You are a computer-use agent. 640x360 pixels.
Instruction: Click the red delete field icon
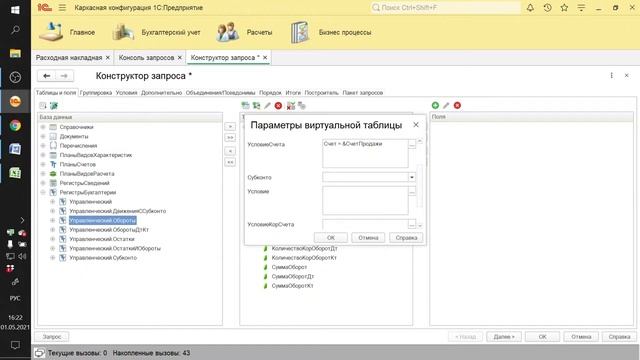457,105
